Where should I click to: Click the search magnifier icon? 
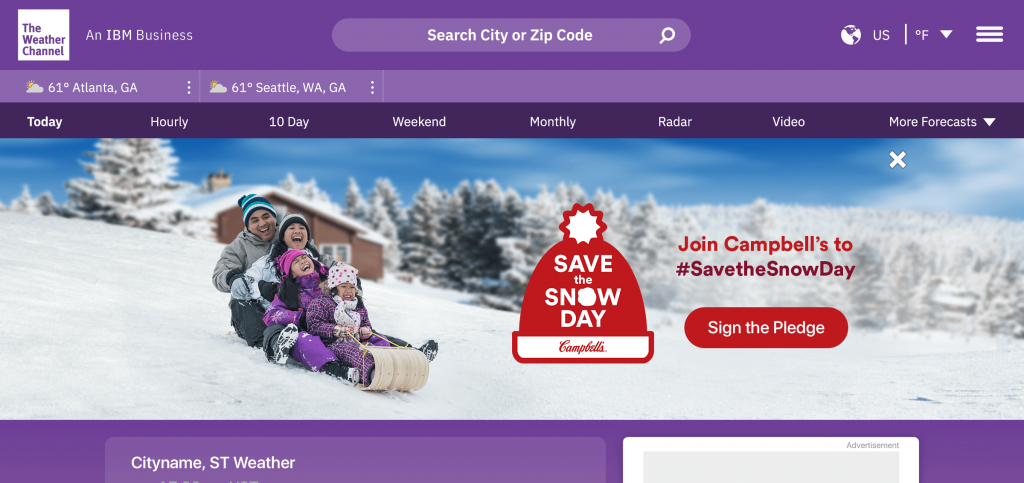tap(667, 35)
